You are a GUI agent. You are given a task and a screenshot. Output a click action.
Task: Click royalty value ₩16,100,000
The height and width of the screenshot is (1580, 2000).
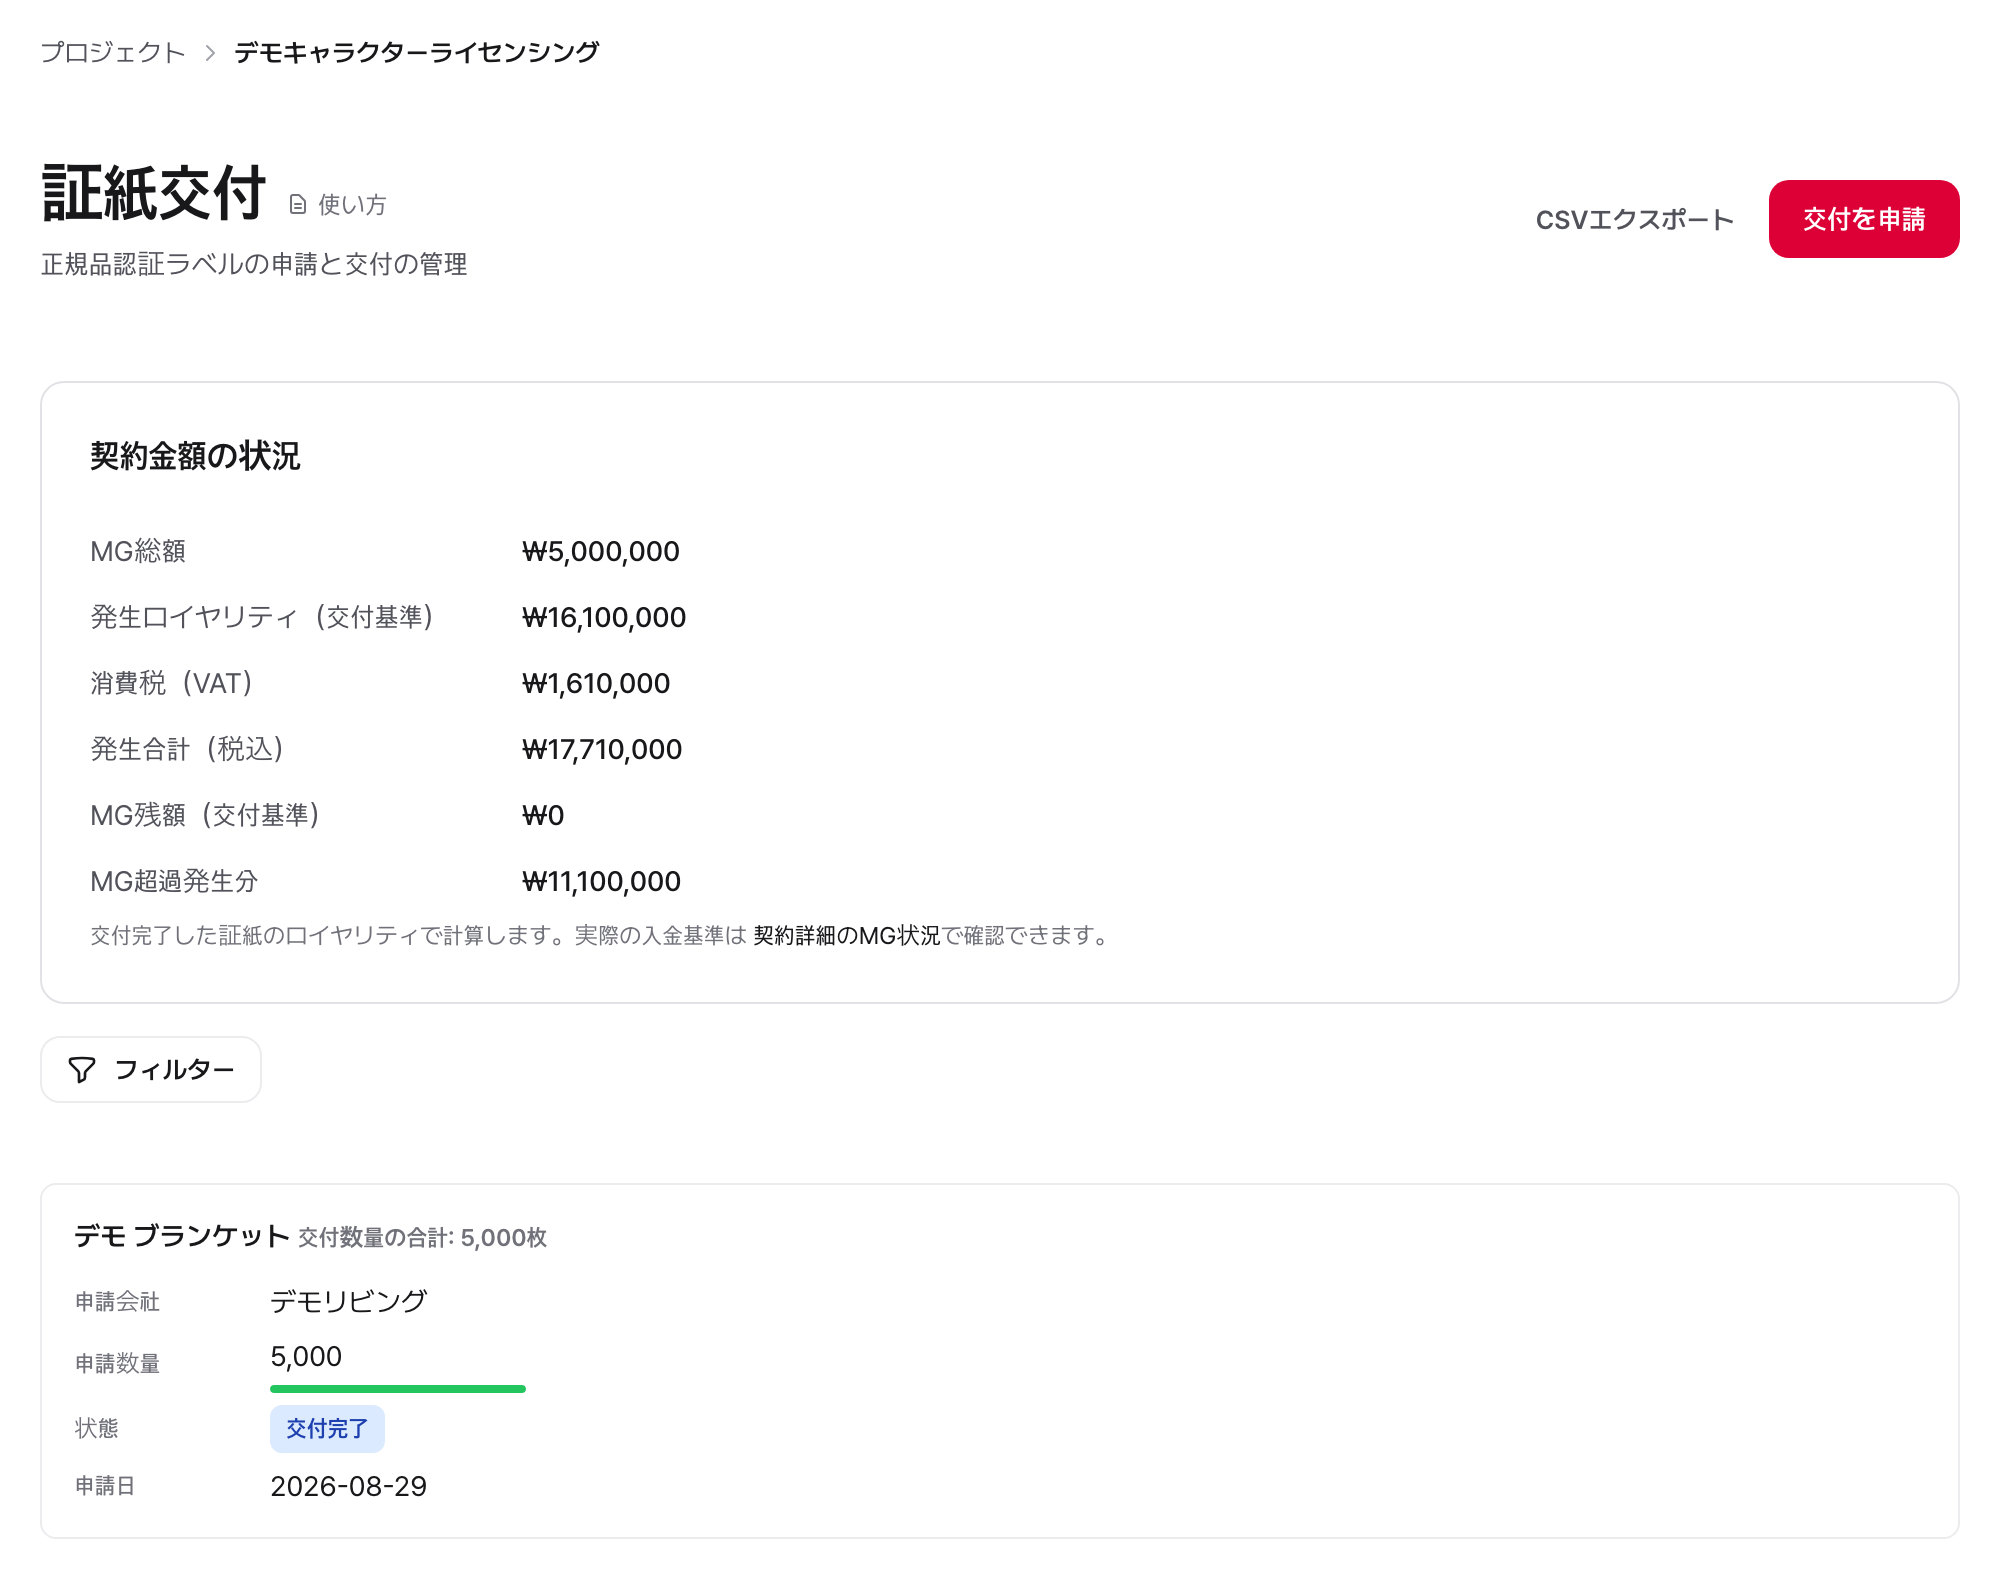pyautogui.click(x=604, y=617)
